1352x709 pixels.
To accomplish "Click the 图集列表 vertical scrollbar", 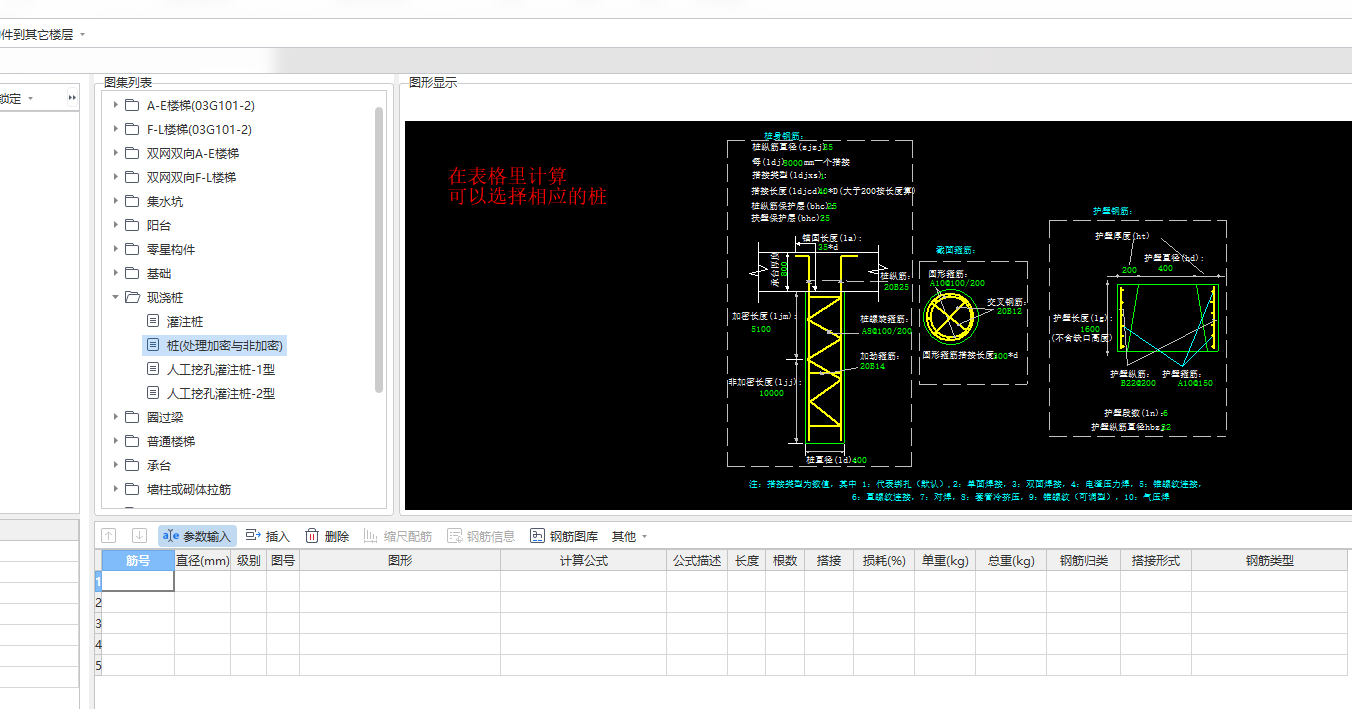I will (x=380, y=249).
